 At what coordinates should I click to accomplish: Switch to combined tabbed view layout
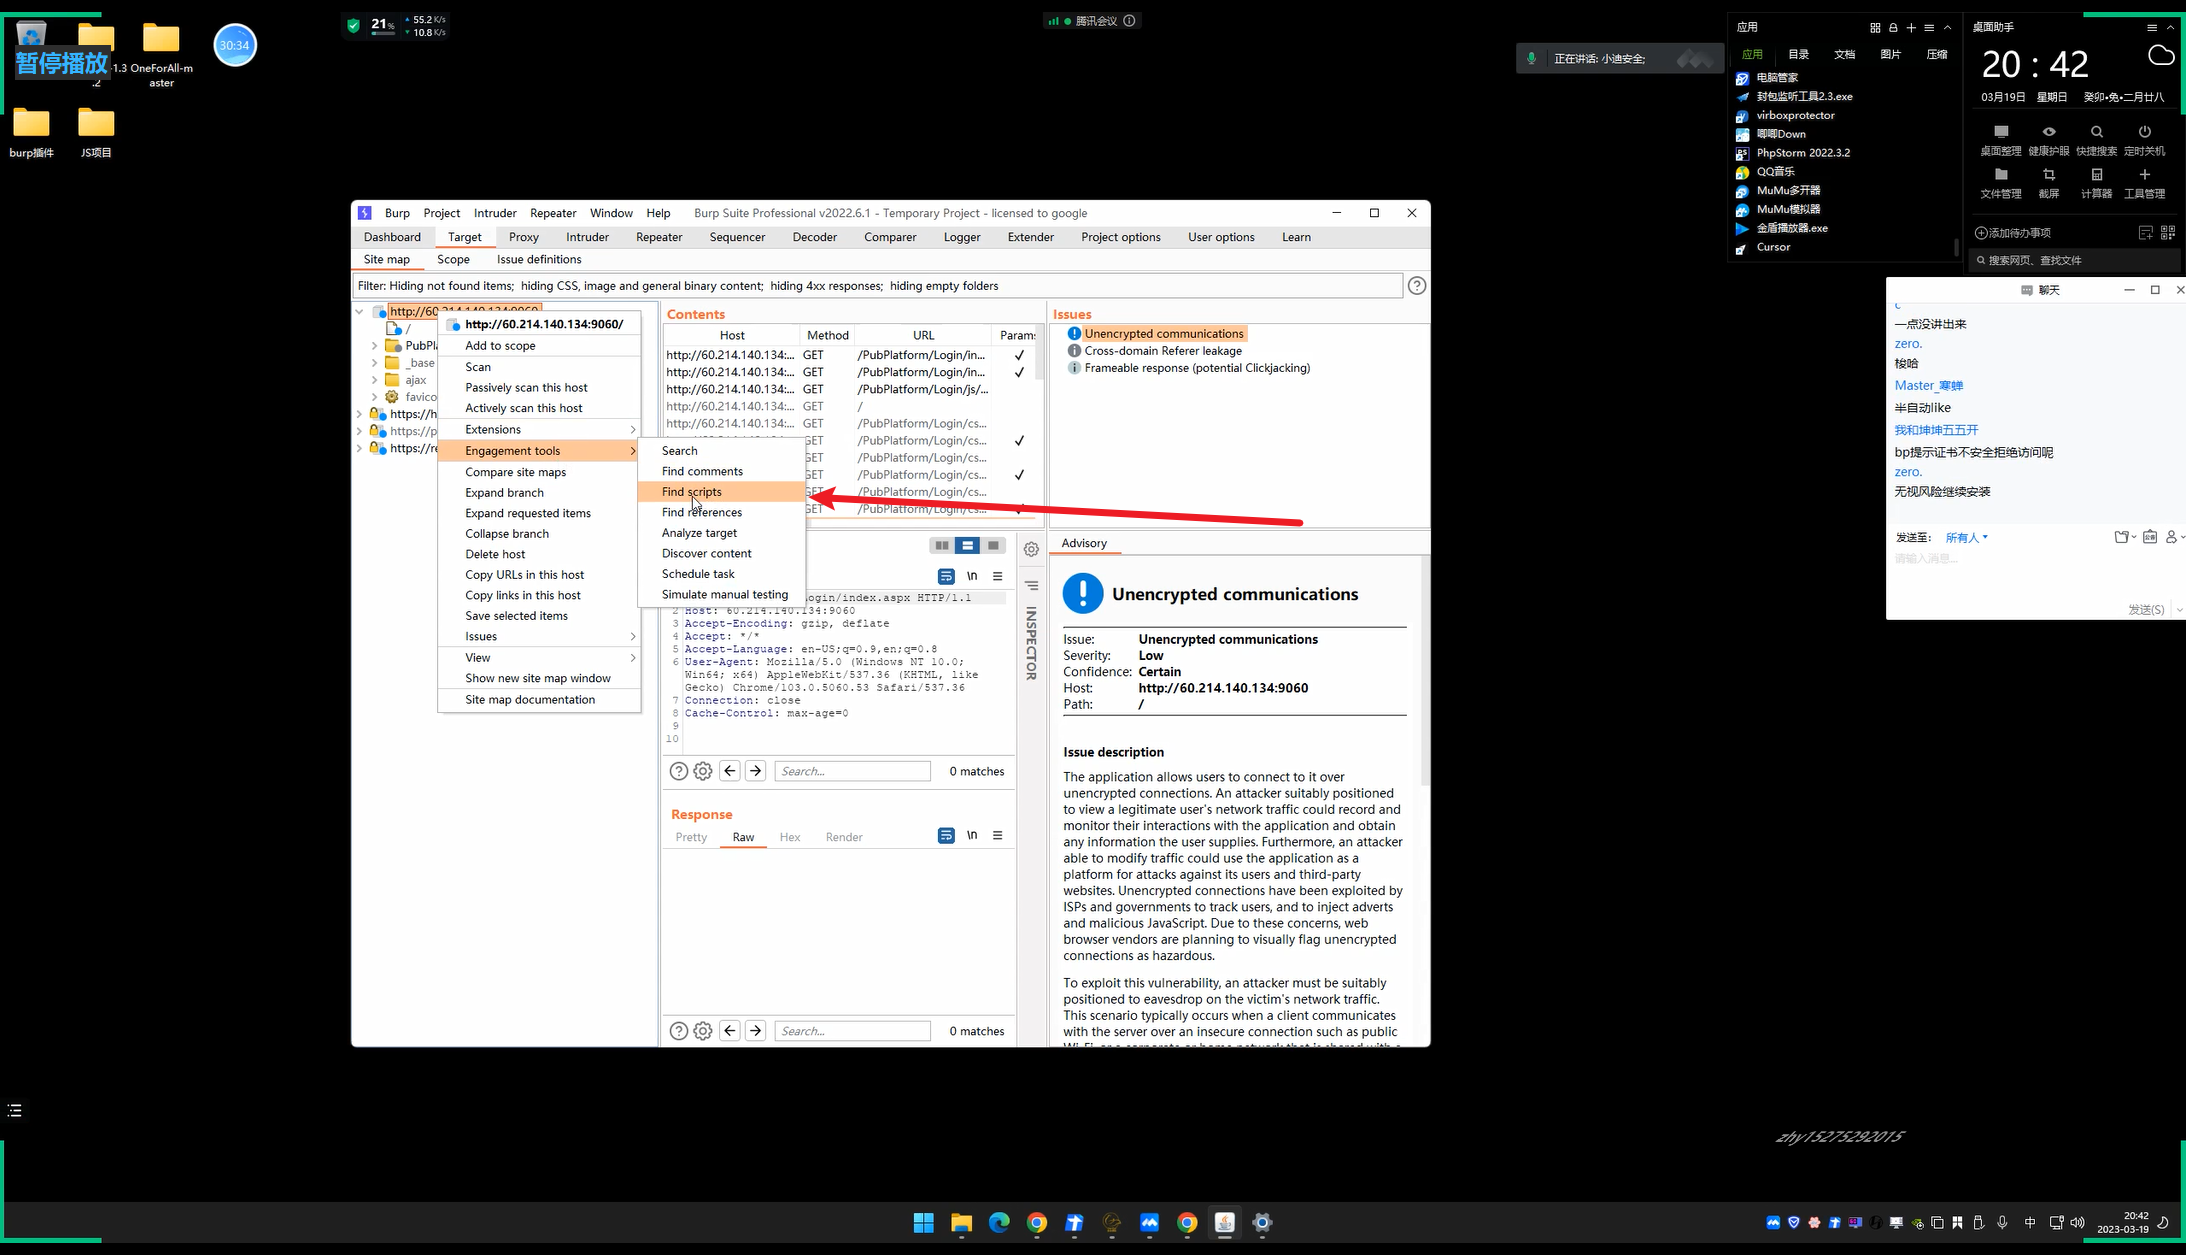[x=993, y=545]
